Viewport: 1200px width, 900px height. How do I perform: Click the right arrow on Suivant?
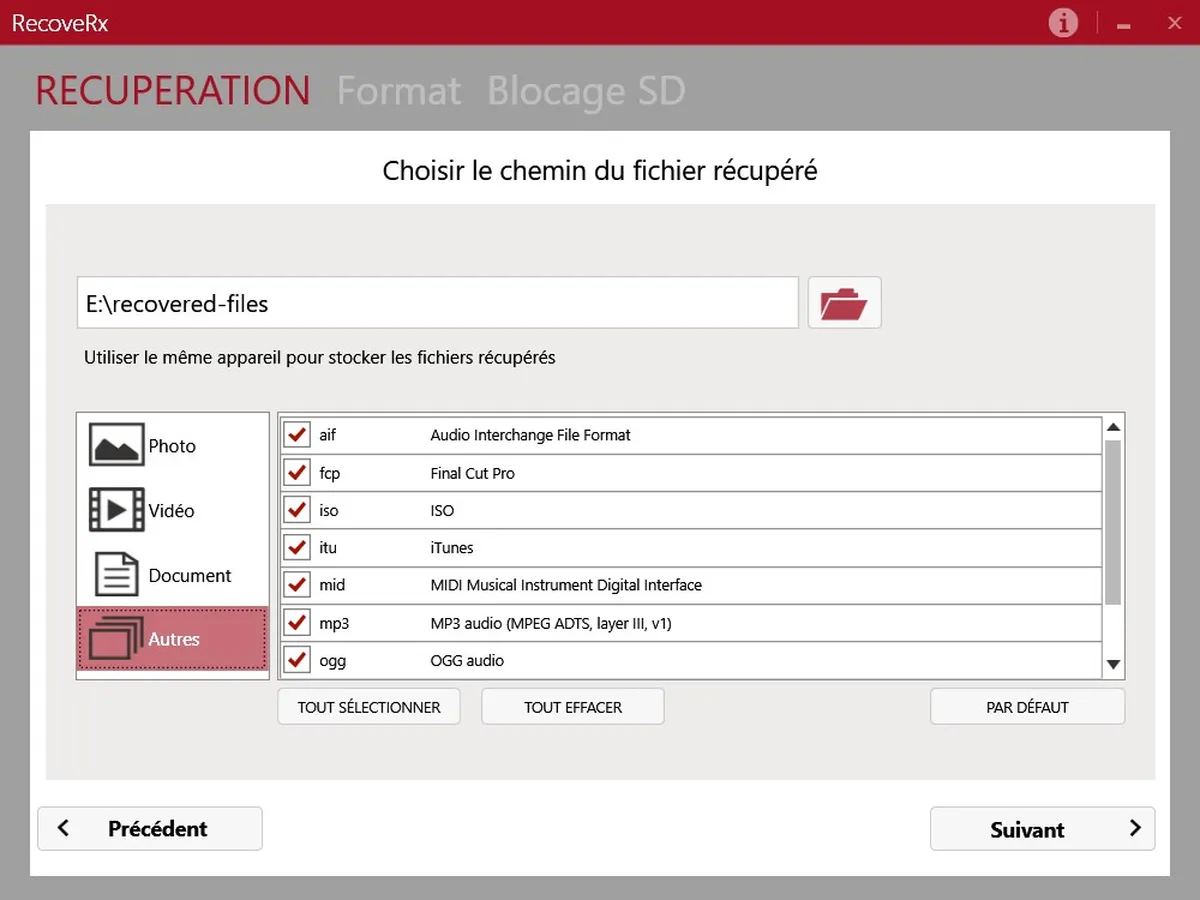click(1135, 828)
